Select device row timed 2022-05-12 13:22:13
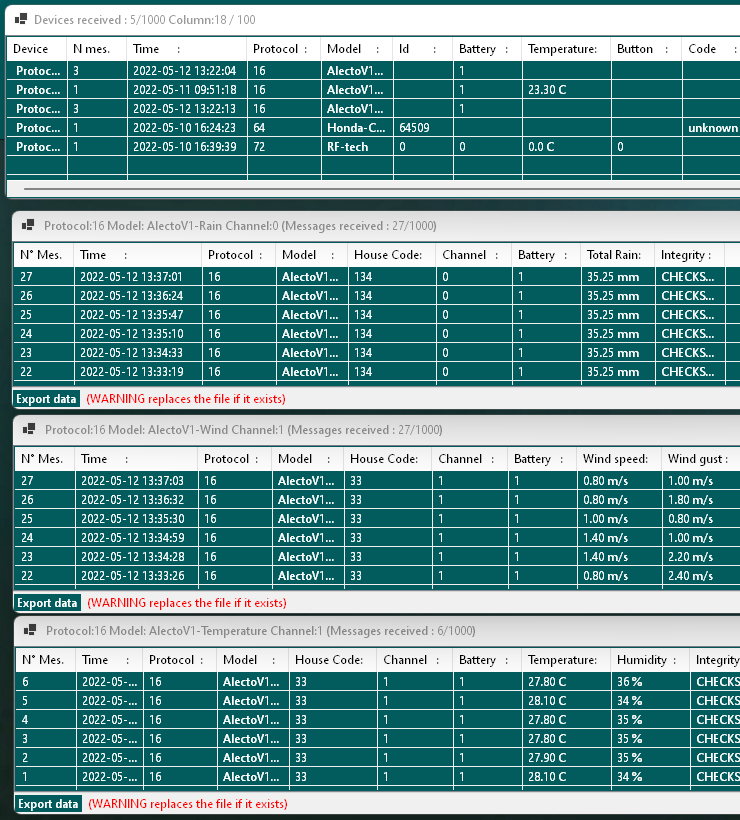Viewport: 740px width, 820px height. click(x=373, y=109)
